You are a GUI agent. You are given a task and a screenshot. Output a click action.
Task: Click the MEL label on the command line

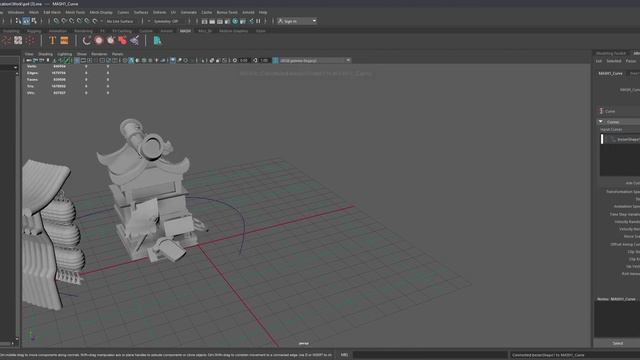(344, 355)
